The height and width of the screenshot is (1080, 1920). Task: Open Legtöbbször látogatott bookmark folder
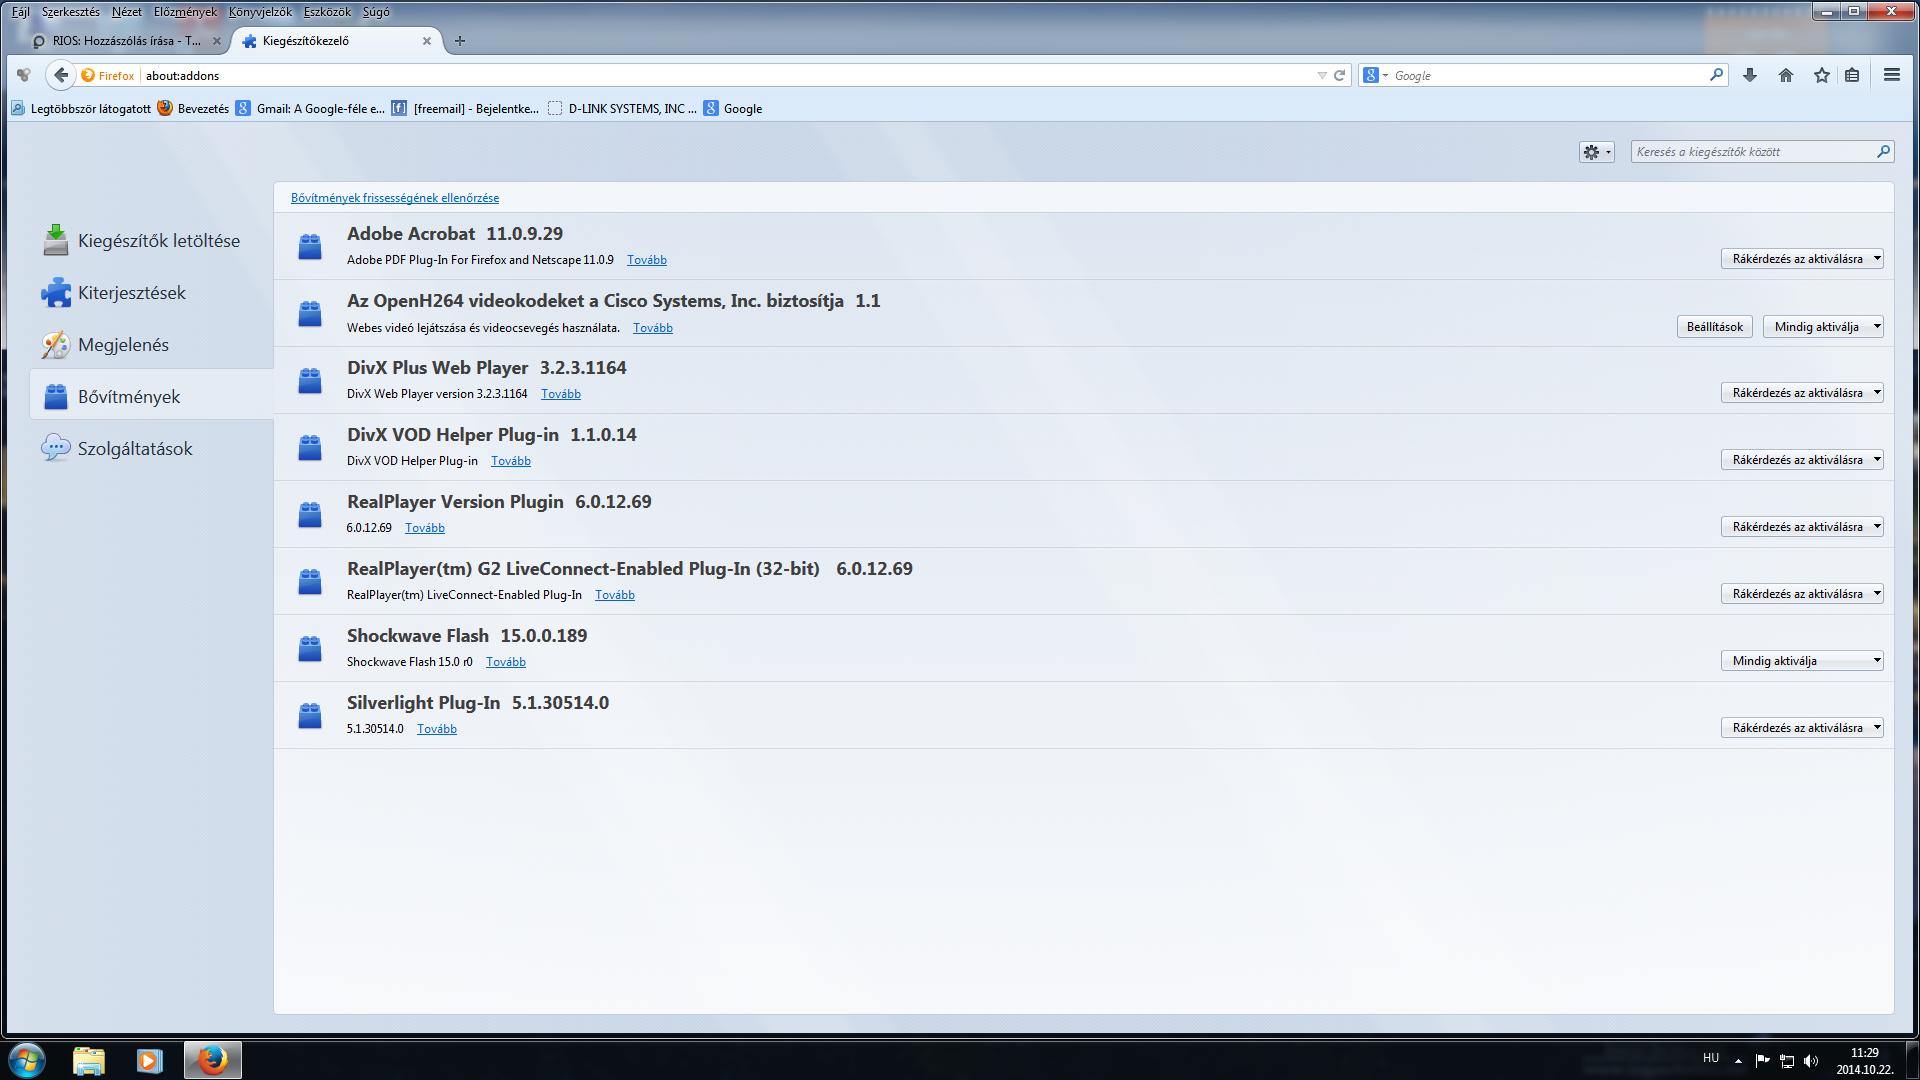[82, 109]
